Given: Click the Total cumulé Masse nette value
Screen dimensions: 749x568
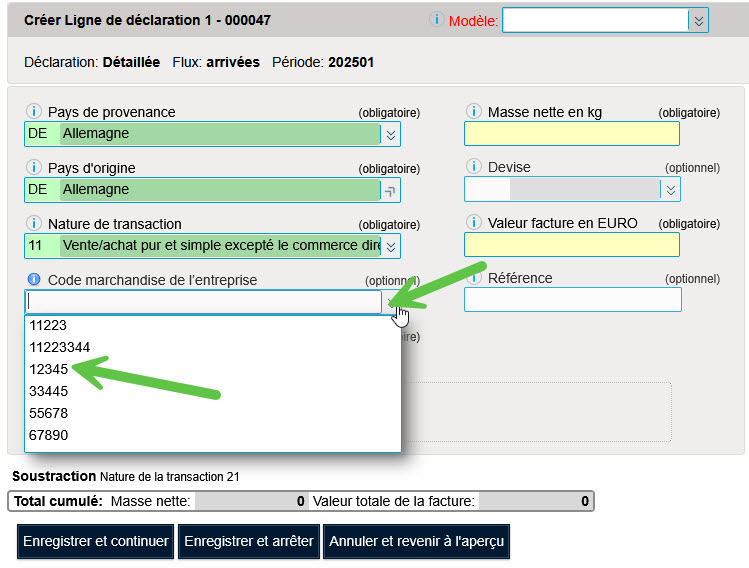Looking at the screenshot, I should coord(251,501).
